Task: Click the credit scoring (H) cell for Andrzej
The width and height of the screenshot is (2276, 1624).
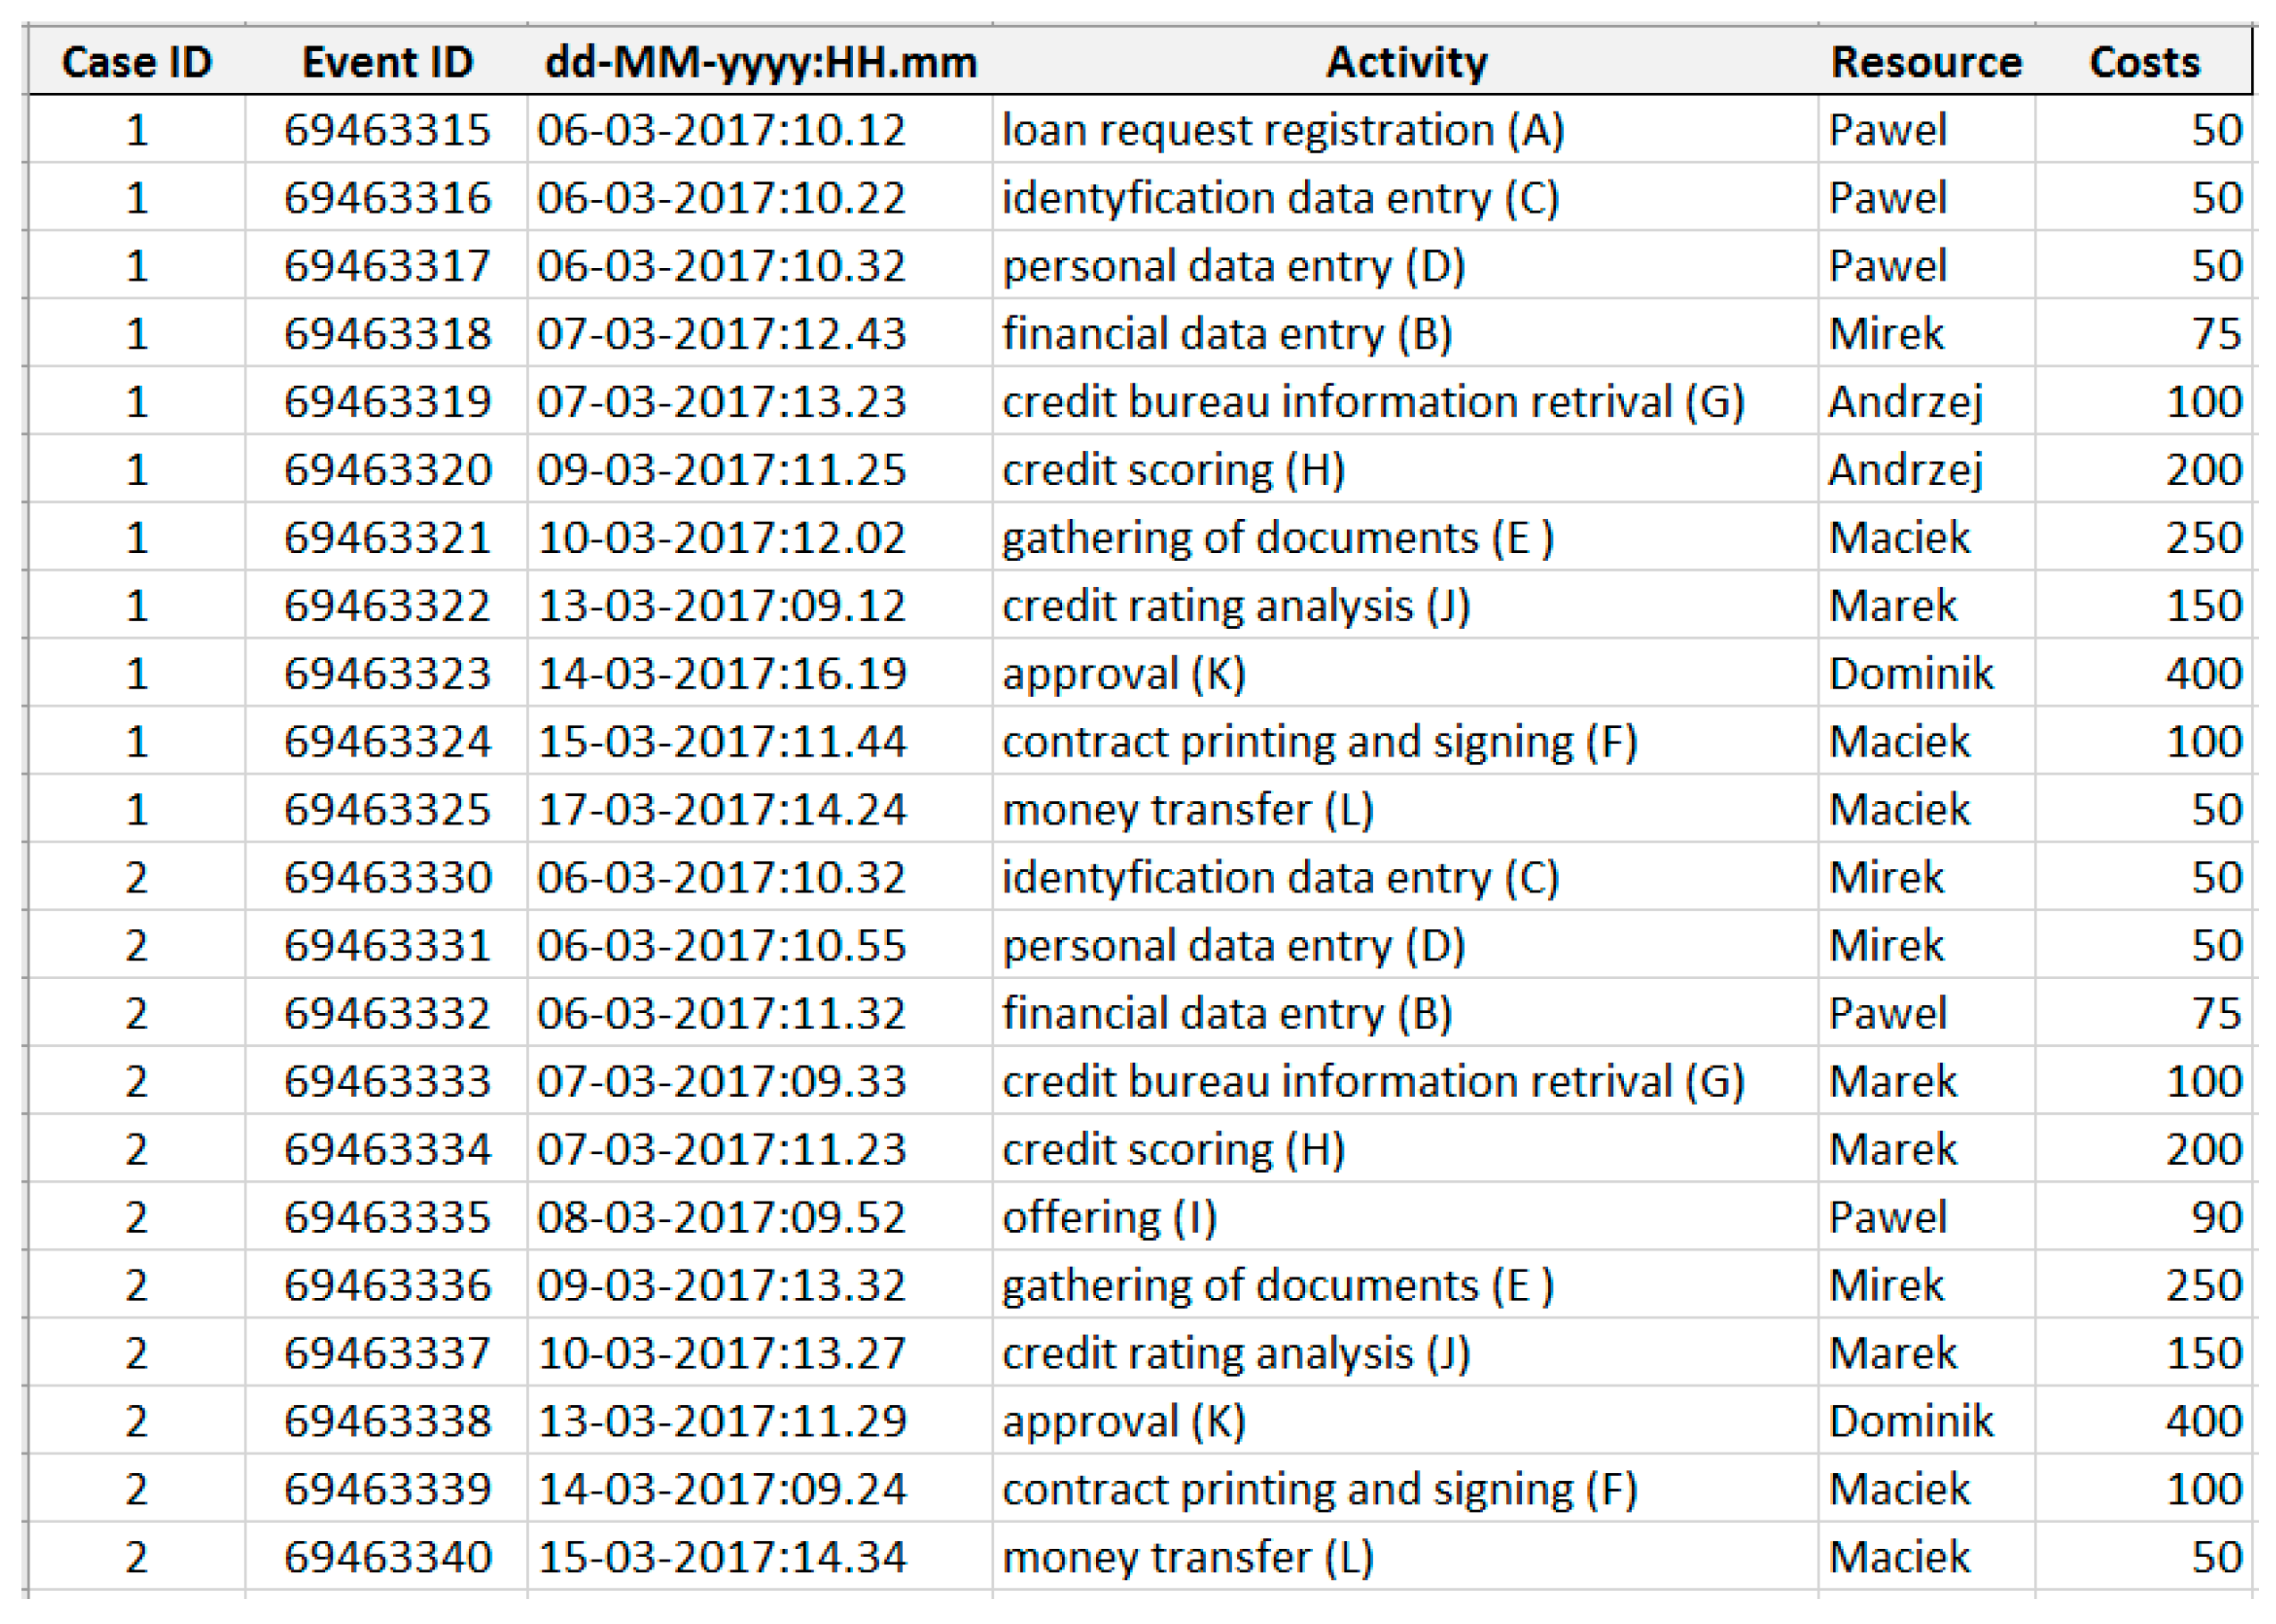Action: (x=1405, y=470)
